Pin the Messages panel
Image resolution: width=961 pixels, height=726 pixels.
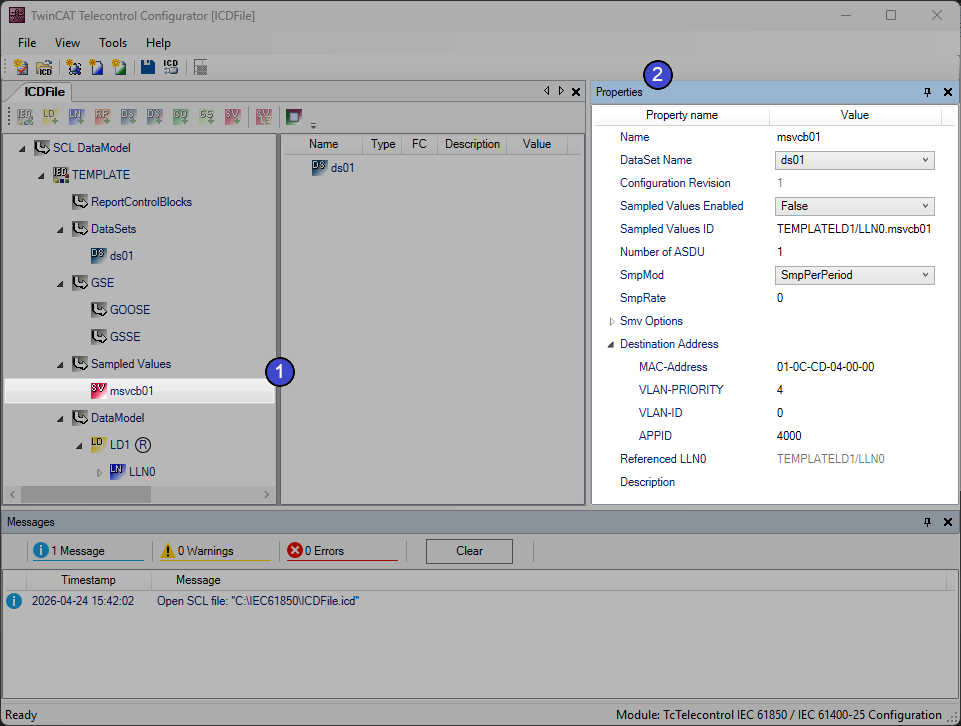tap(927, 522)
